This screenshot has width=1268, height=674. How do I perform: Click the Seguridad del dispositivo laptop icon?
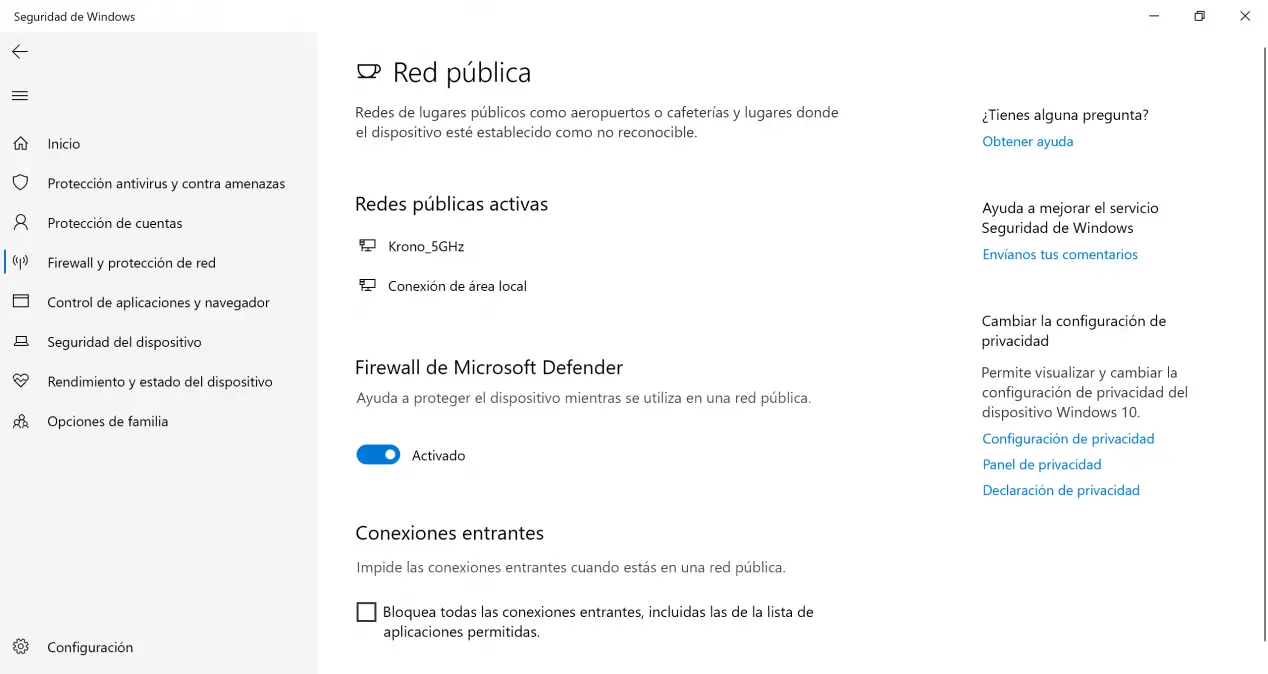pyautogui.click(x=20, y=342)
